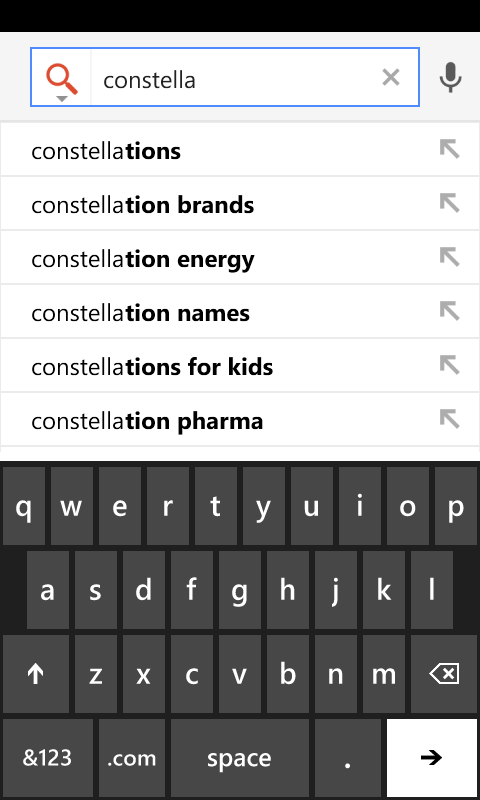
Task: Toggle the shift key on the keyboard
Action: (x=36, y=674)
